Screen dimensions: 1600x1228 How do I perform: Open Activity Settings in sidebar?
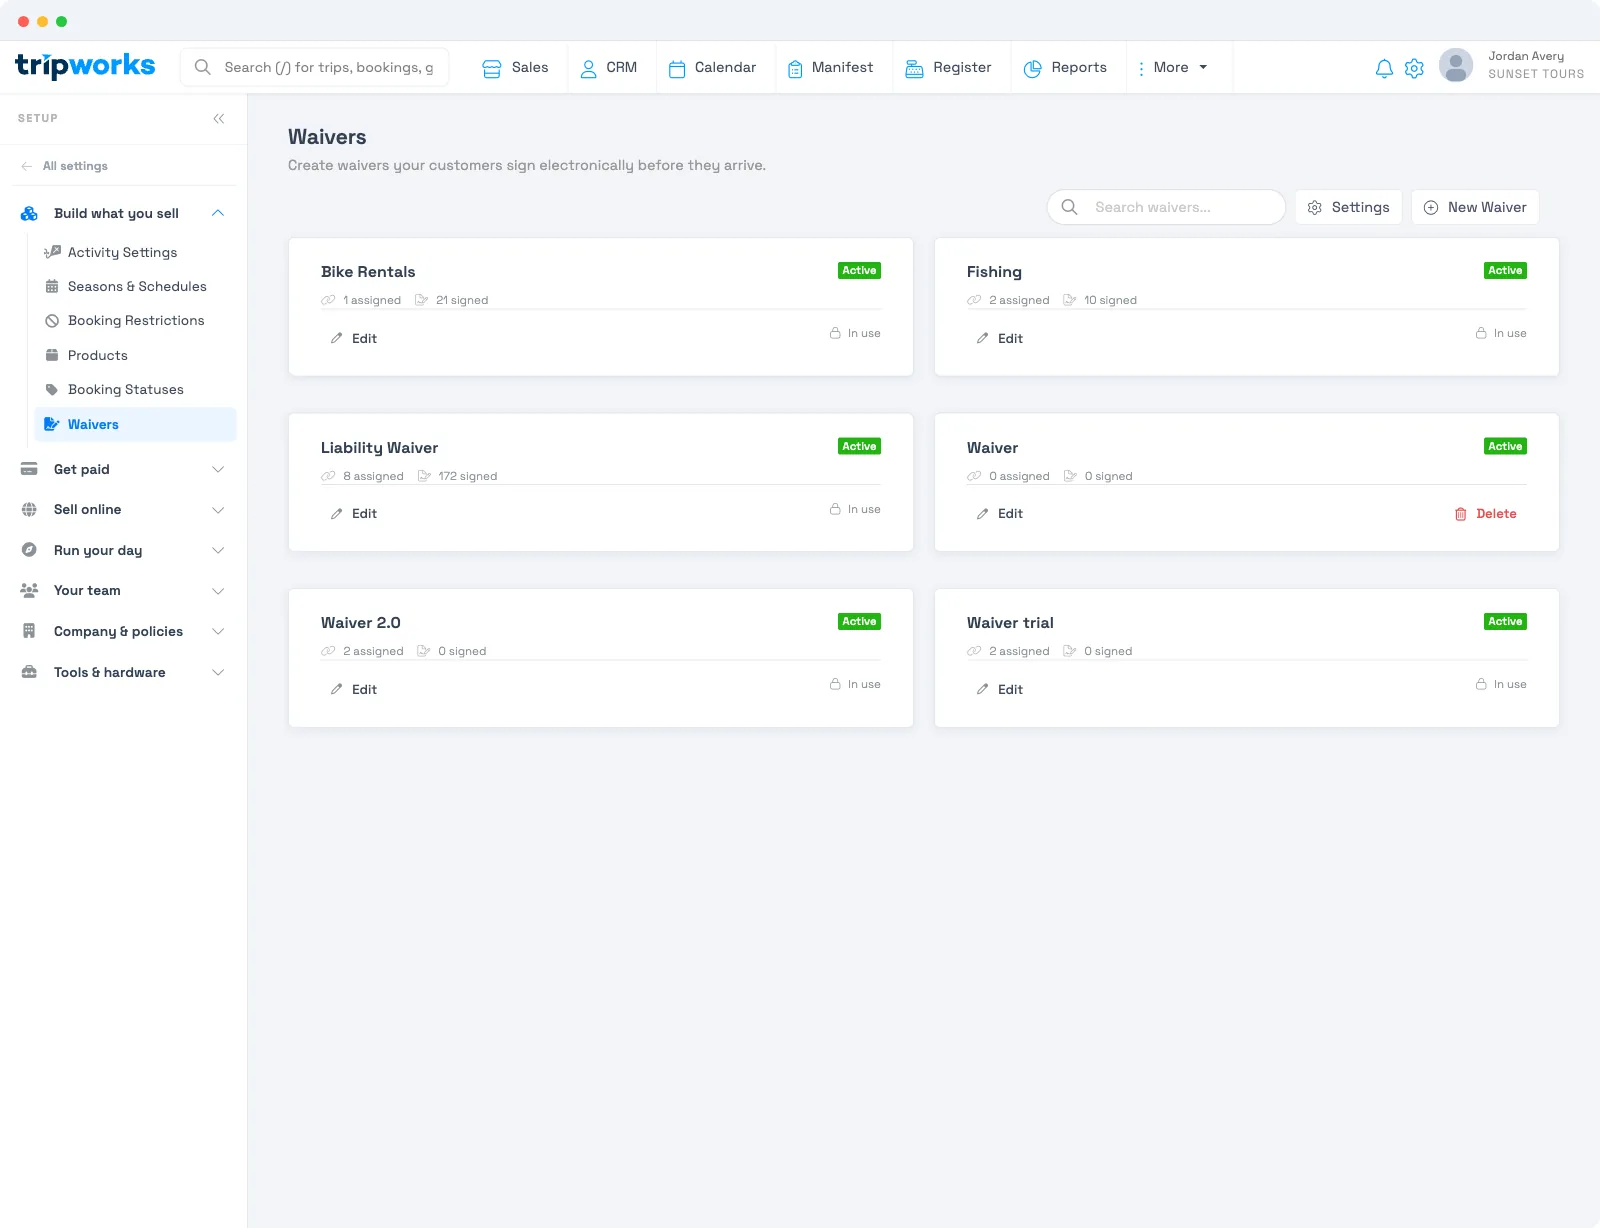pos(135,253)
